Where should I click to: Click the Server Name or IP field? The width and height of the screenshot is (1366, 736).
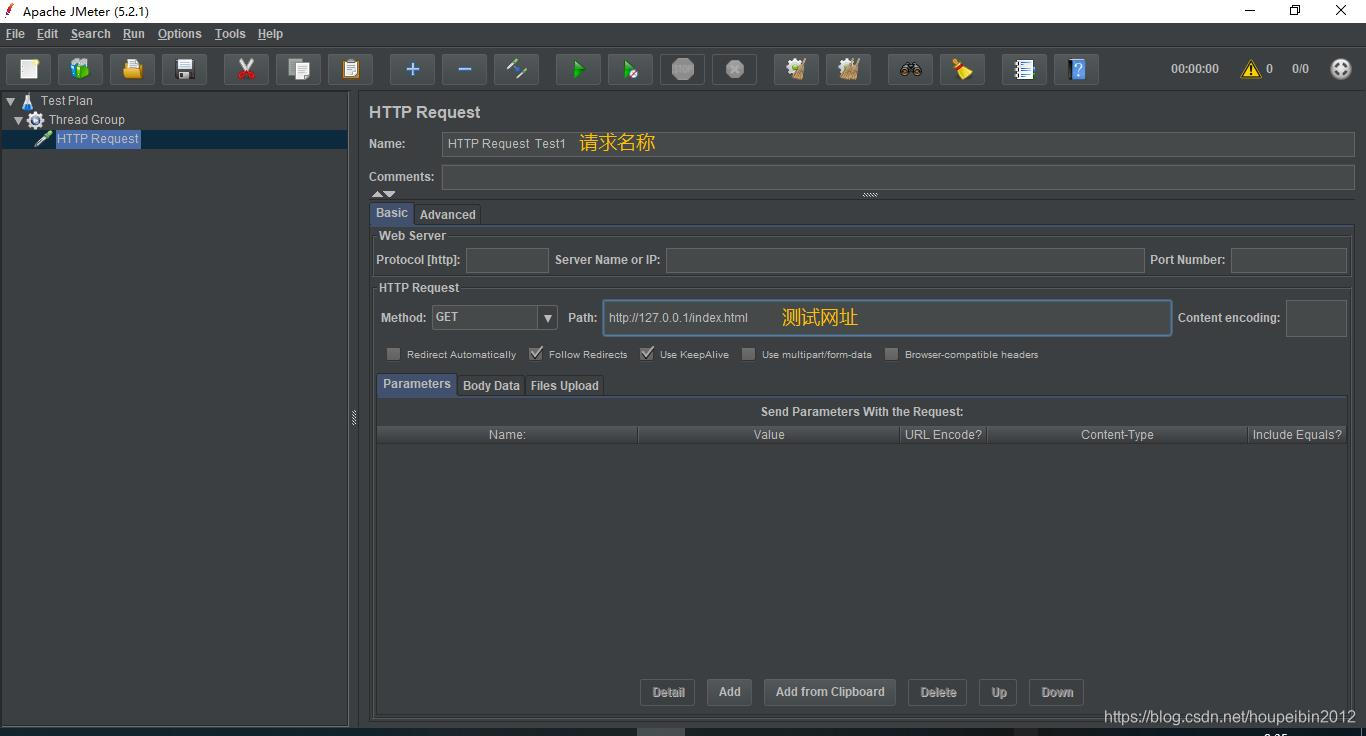(x=905, y=260)
